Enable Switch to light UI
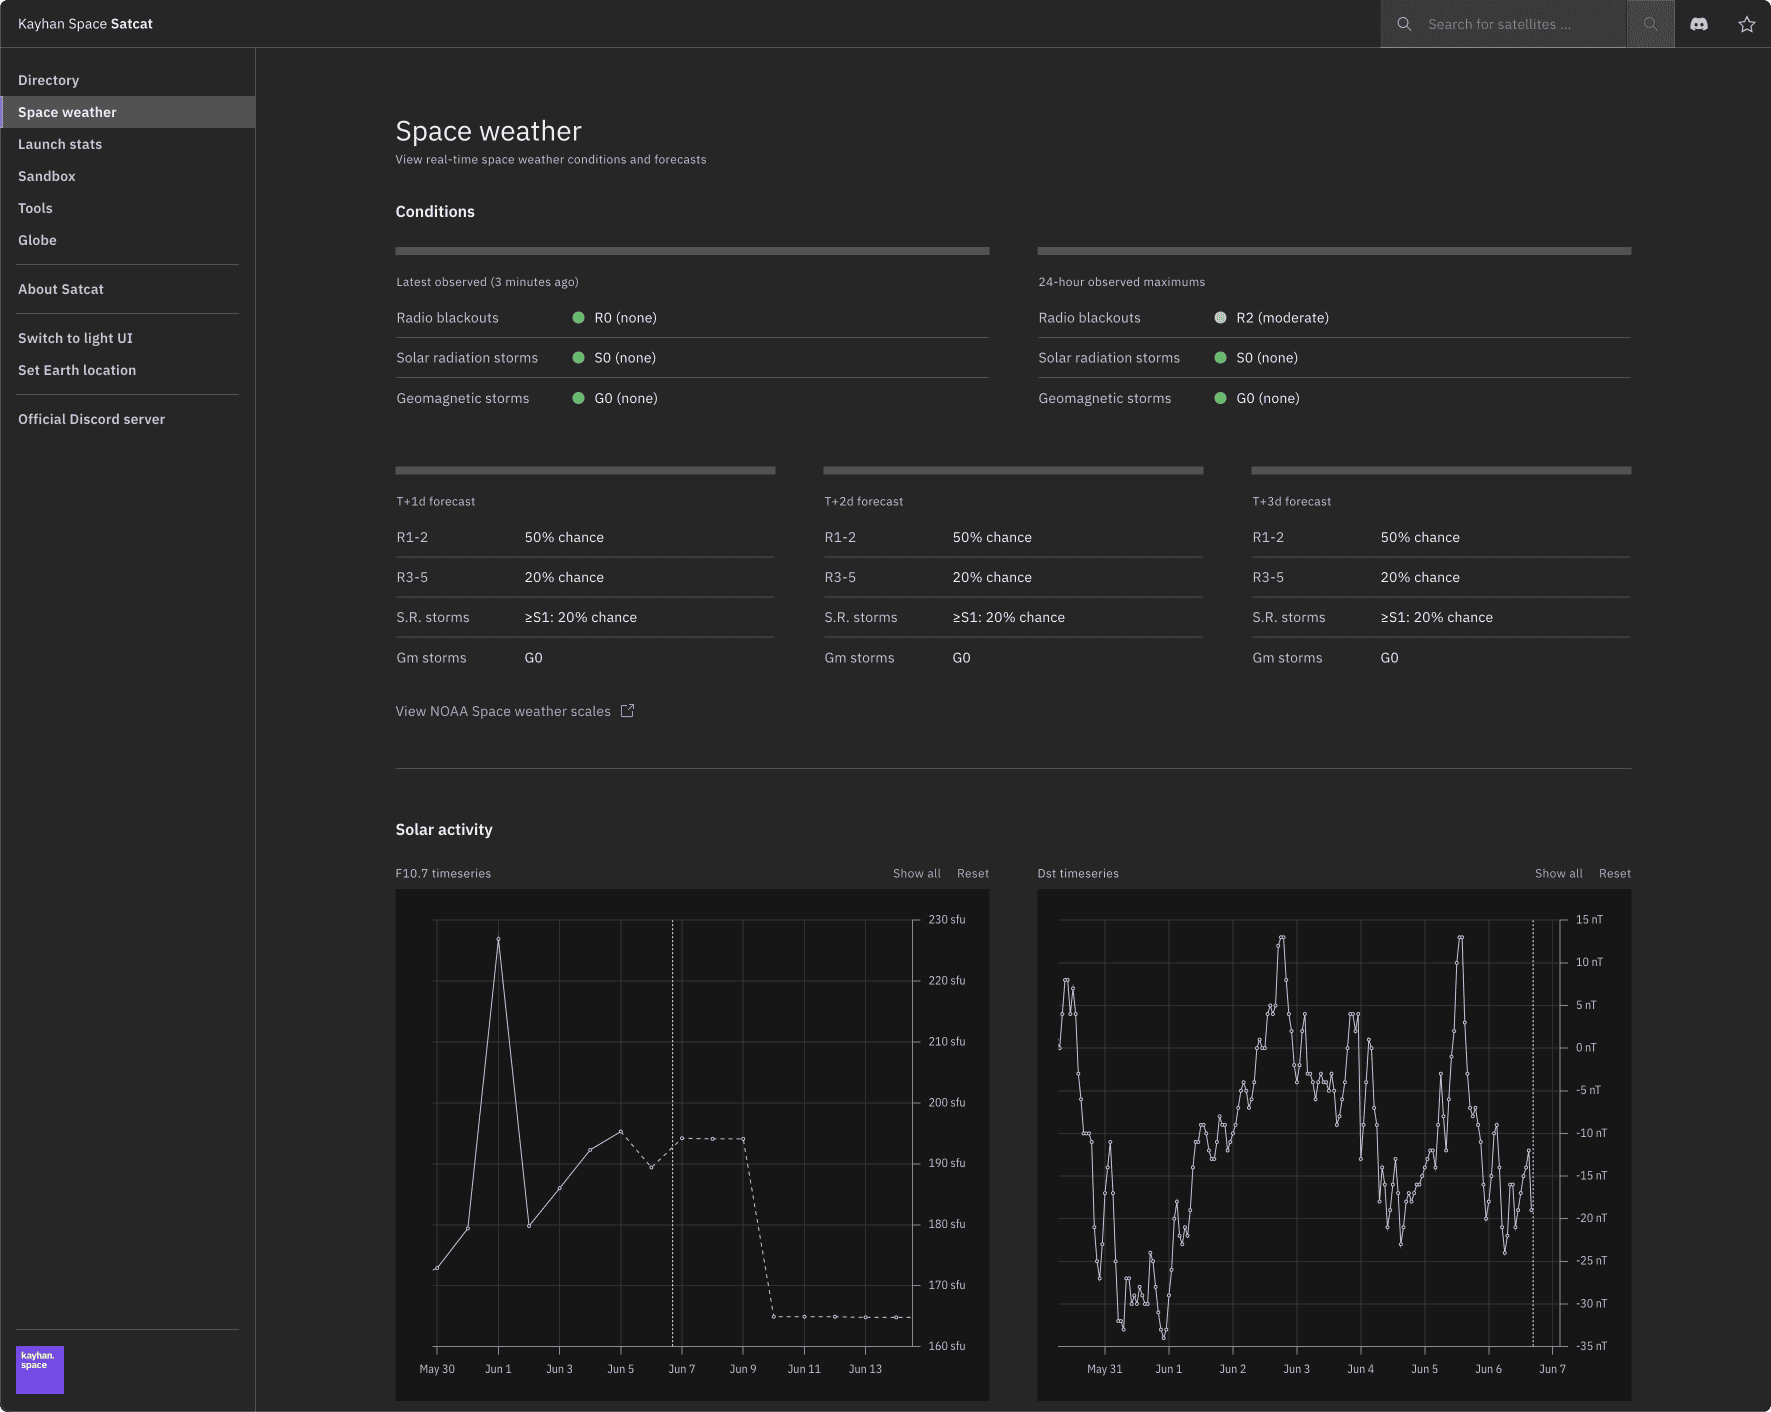This screenshot has height=1412, width=1771. 74,337
